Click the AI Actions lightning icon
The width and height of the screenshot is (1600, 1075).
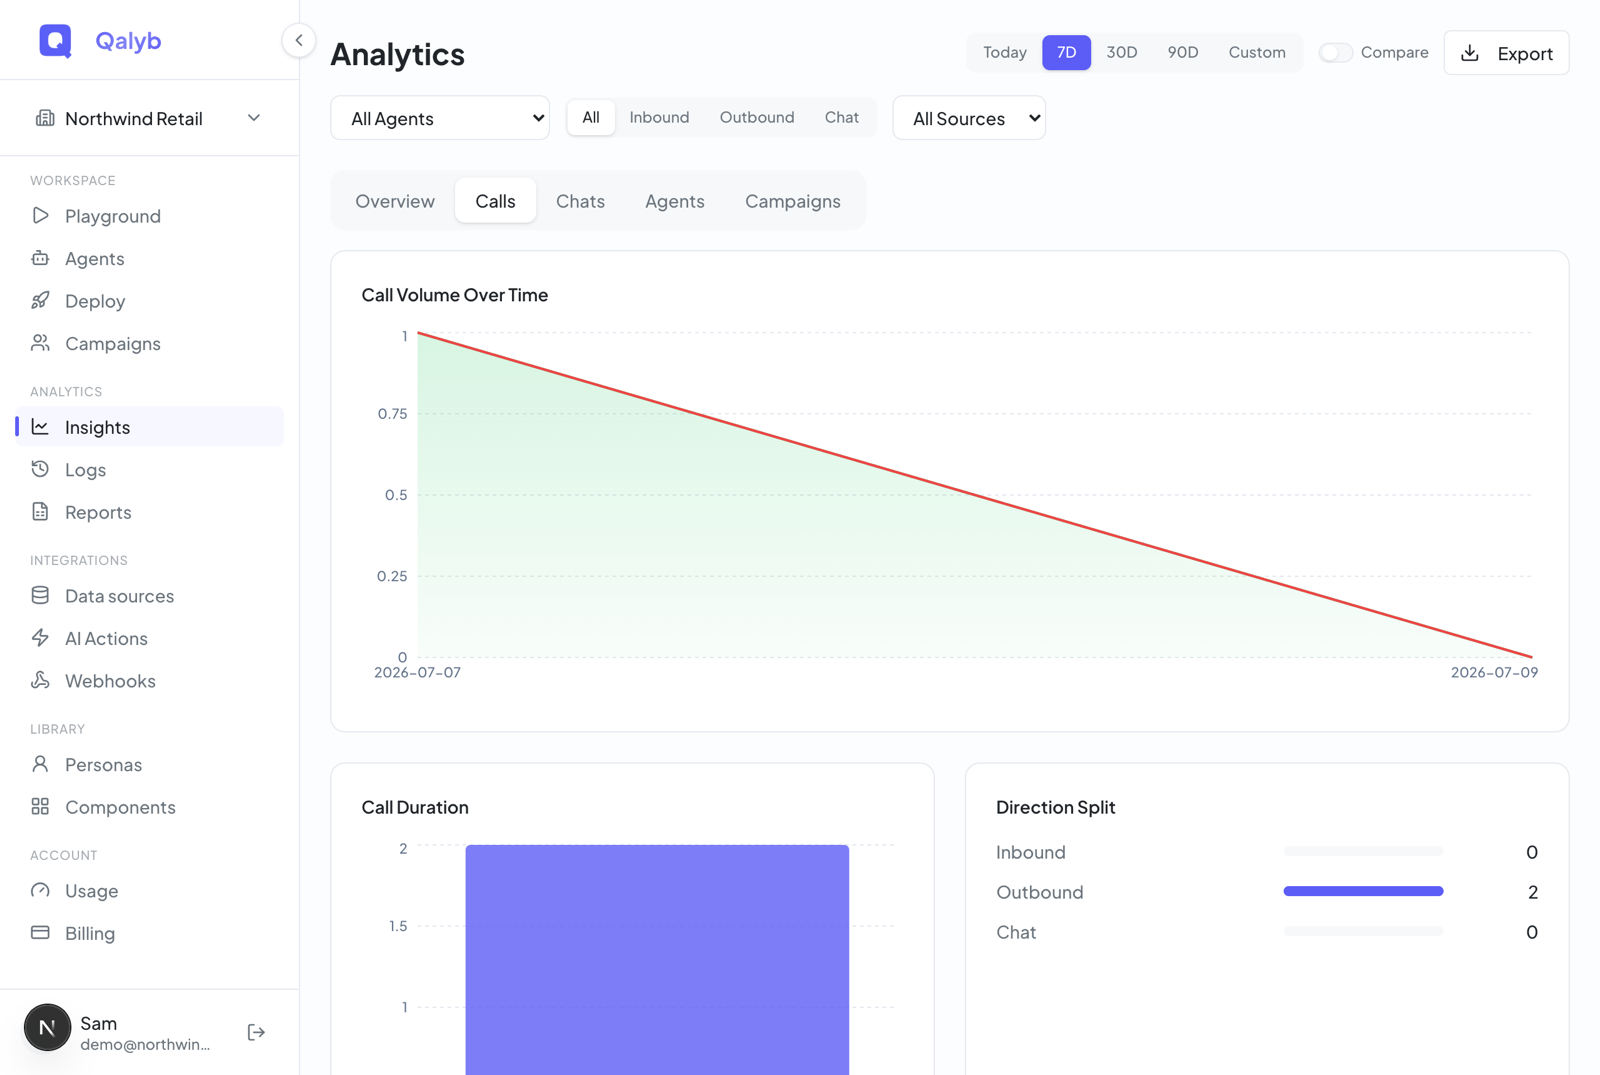40,638
